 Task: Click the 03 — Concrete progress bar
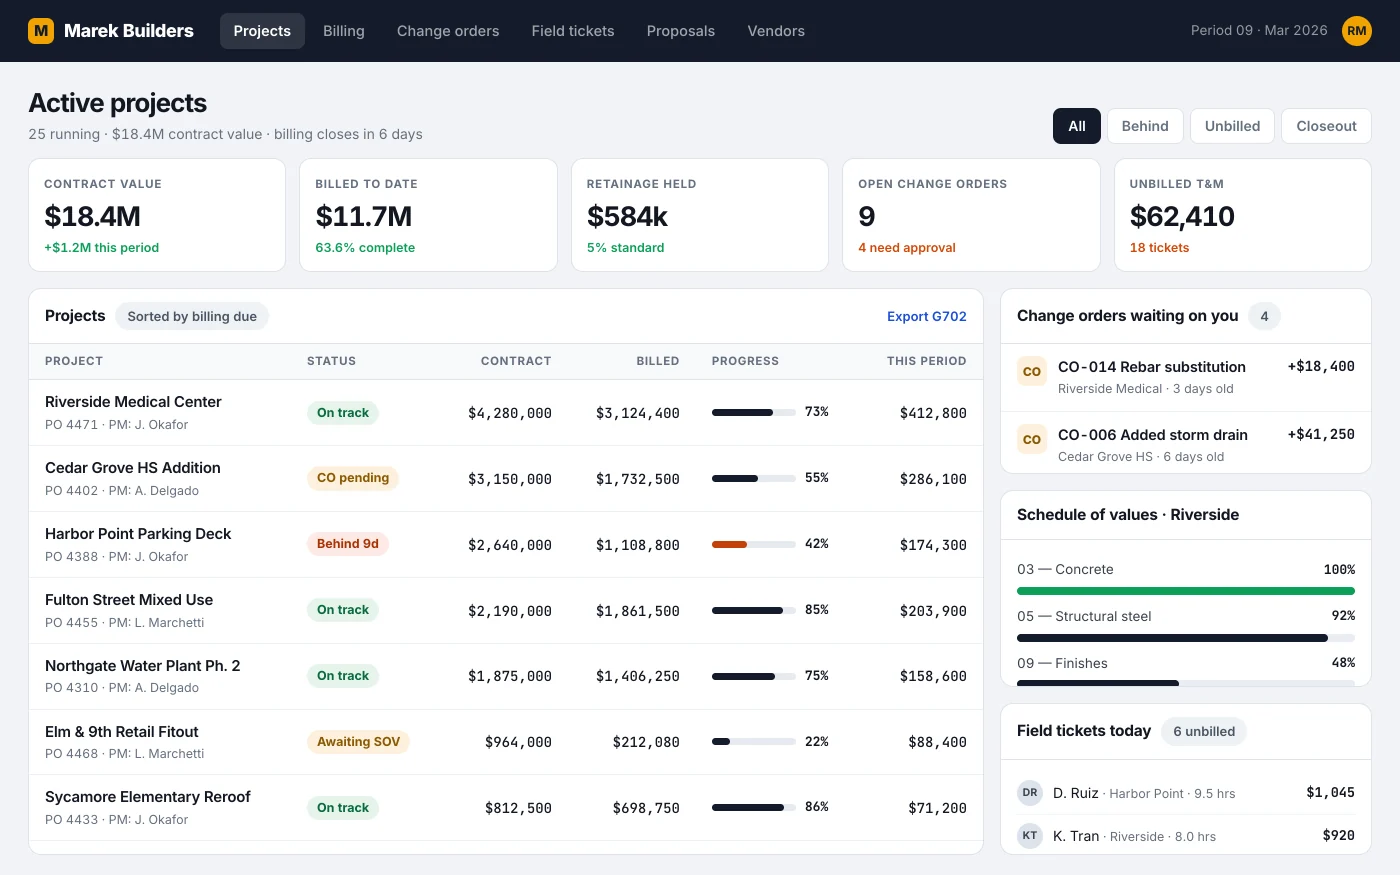[1186, 591]
